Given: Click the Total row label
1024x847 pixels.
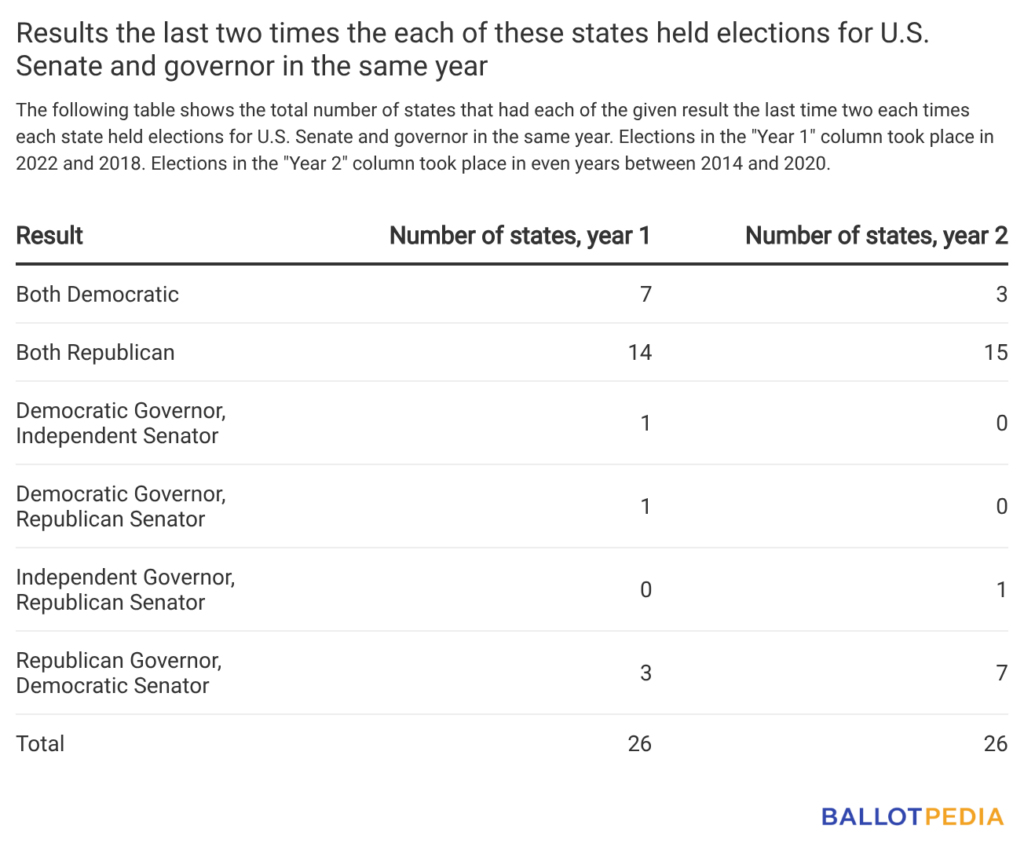Looking at the screenshot, I should coord(40,743).
